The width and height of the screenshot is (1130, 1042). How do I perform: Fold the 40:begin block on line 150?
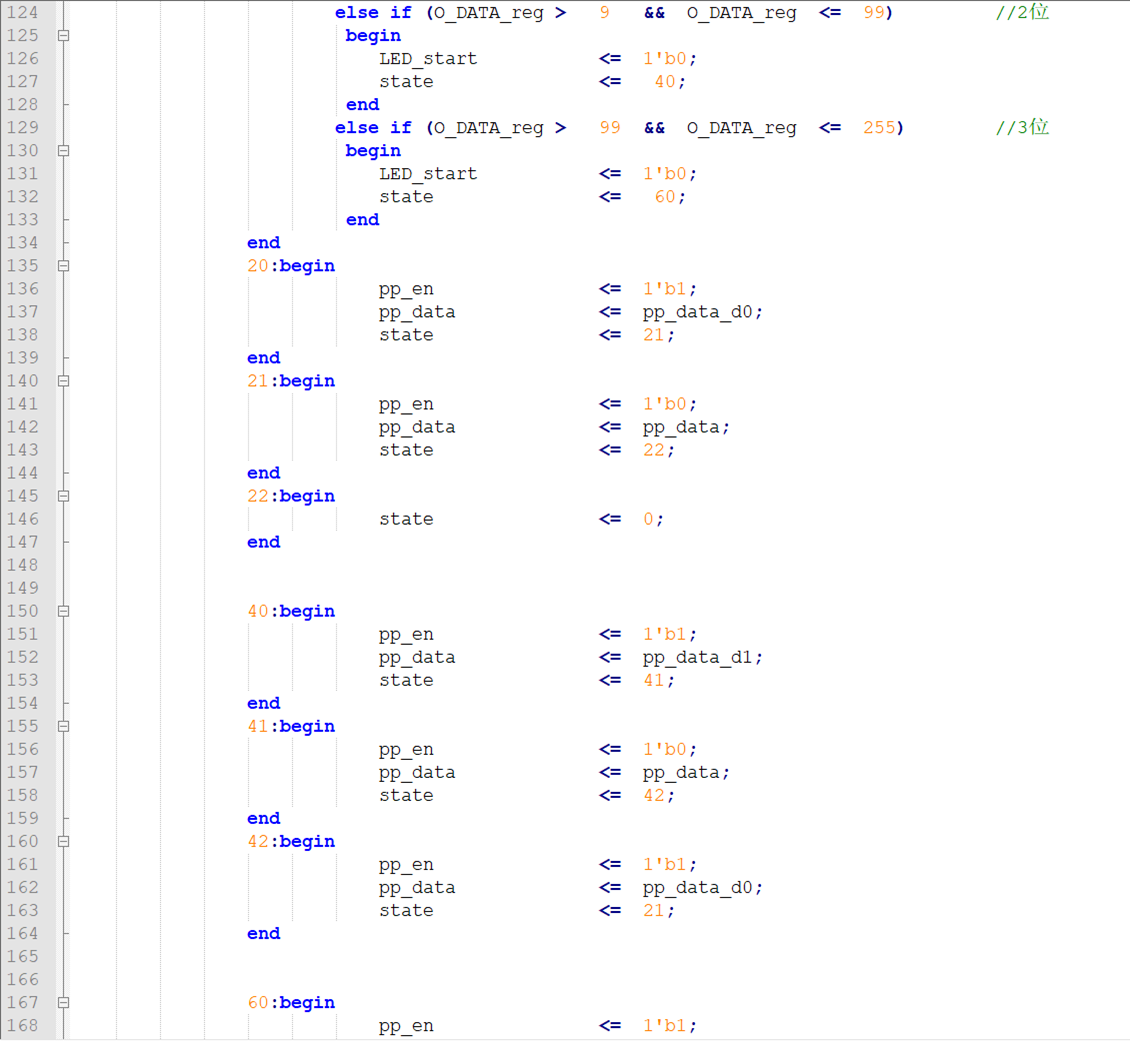coord(64,611)
